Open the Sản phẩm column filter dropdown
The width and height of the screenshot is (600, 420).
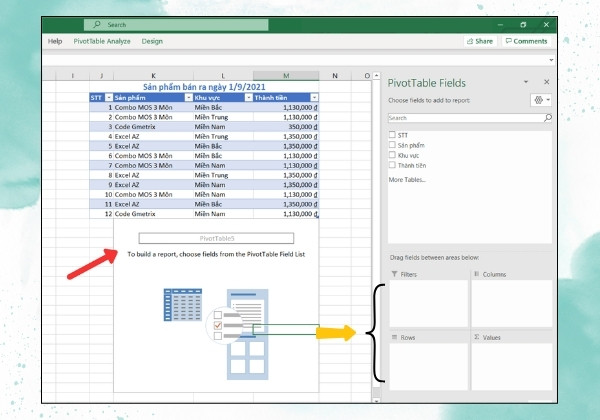click(x=189, y=98)
